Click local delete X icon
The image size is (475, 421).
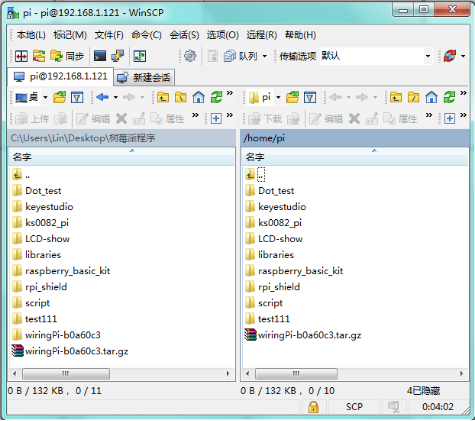pos(121,119)
